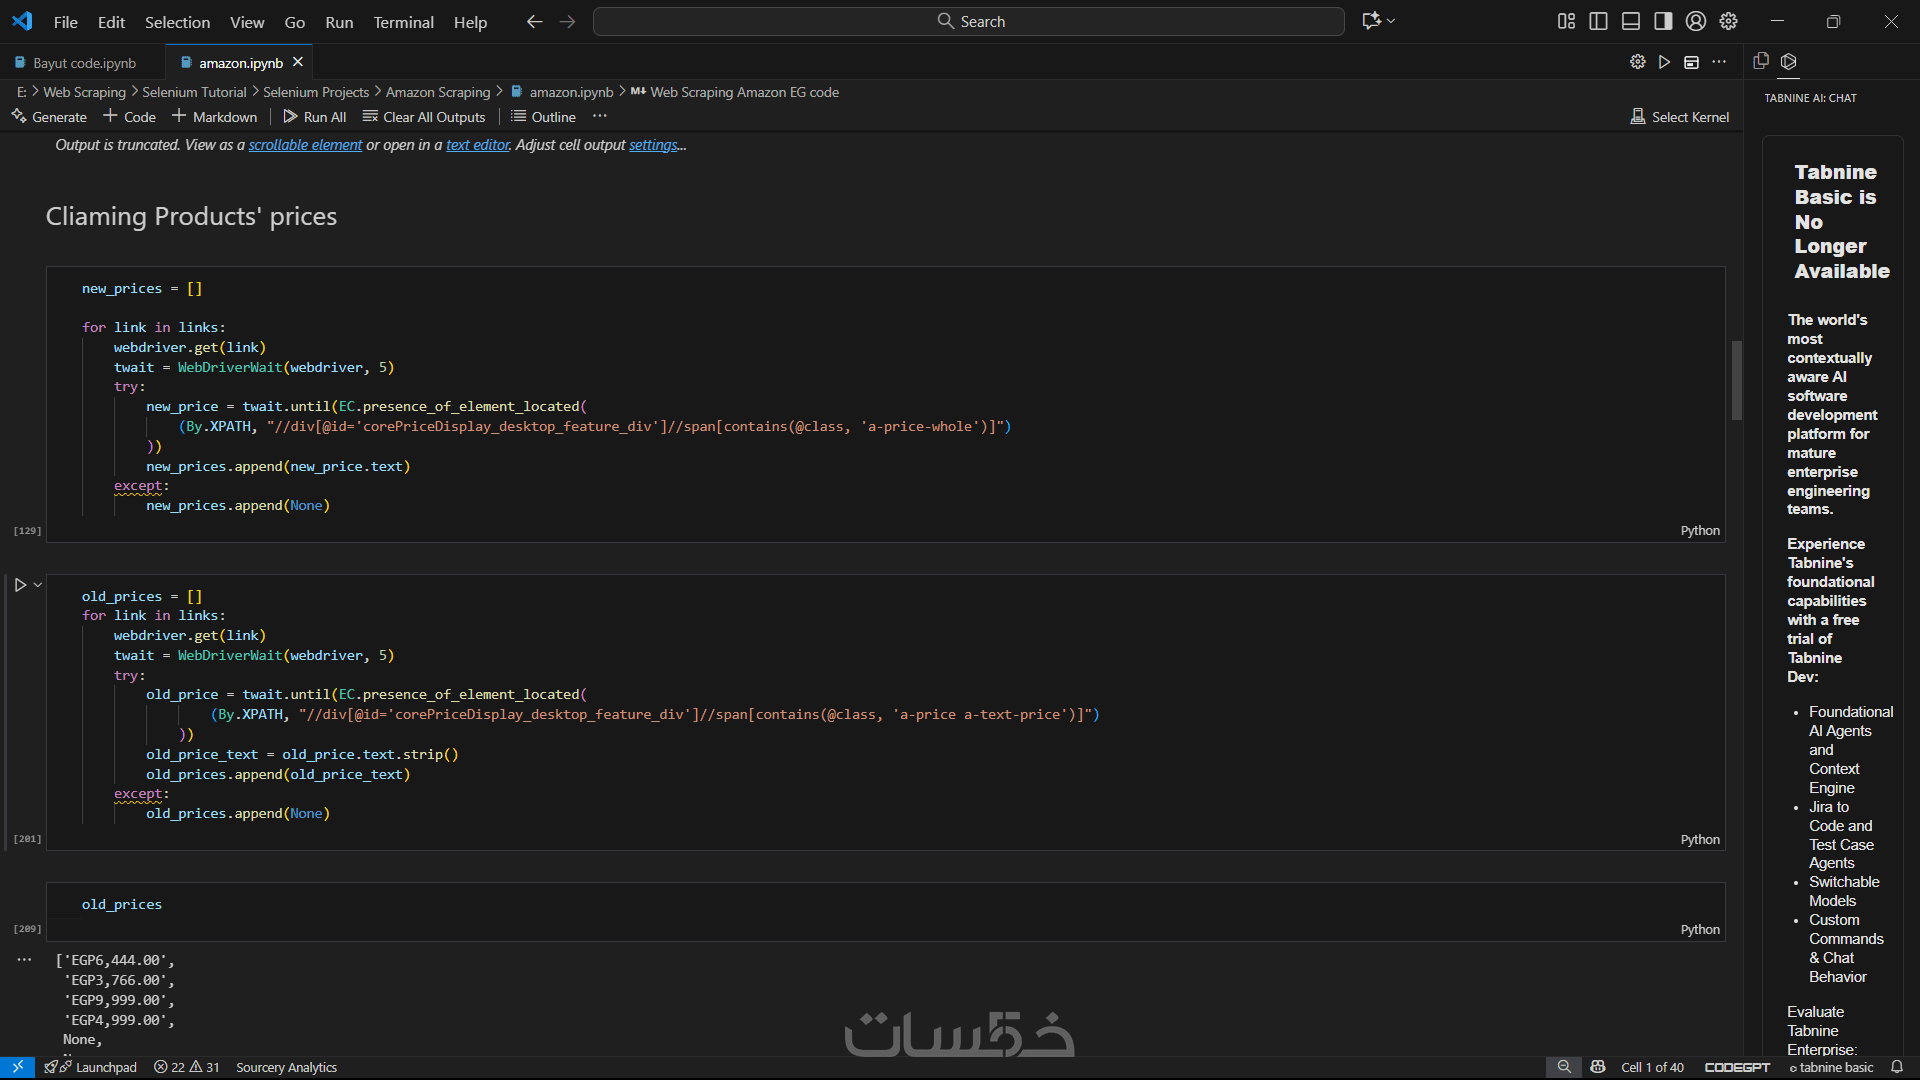1920x1080 pixels.
Task: Click the notebook vertical scrollbar thumb
Action: coord(1737,380)
